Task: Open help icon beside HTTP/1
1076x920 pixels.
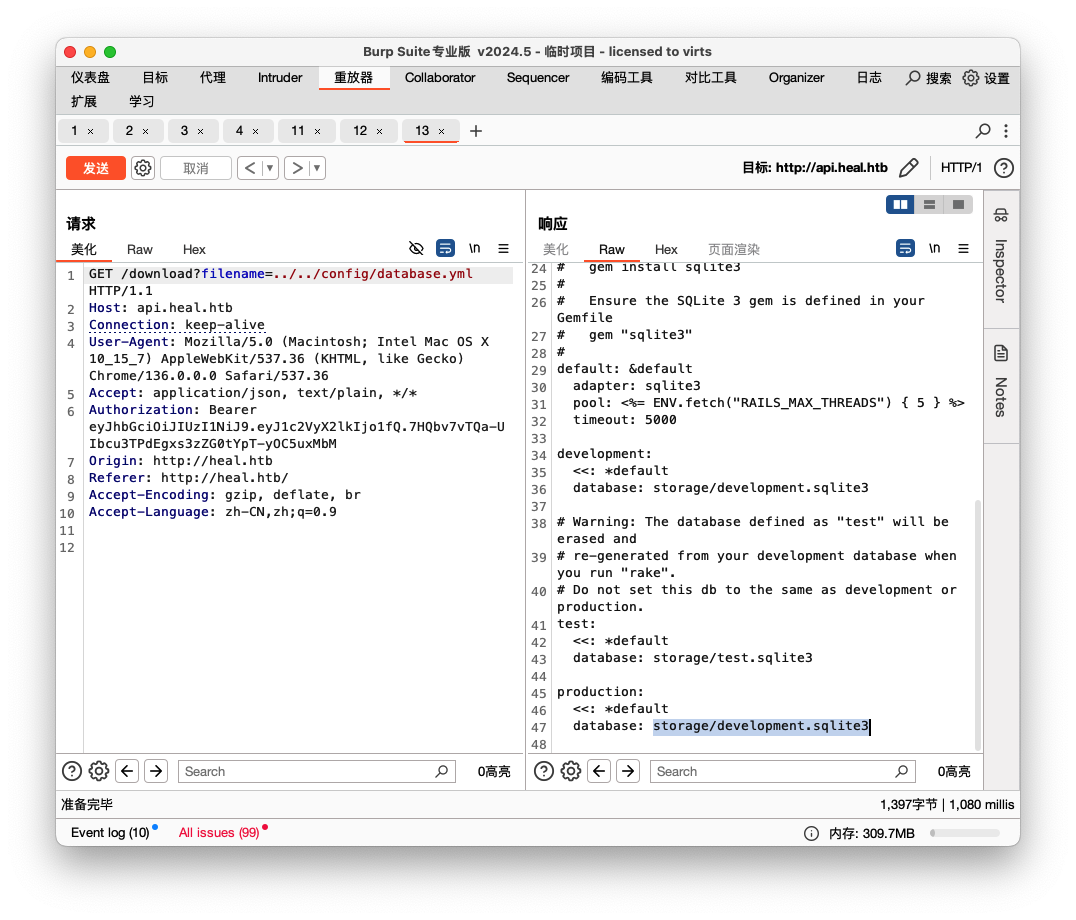Action: 1003,167
